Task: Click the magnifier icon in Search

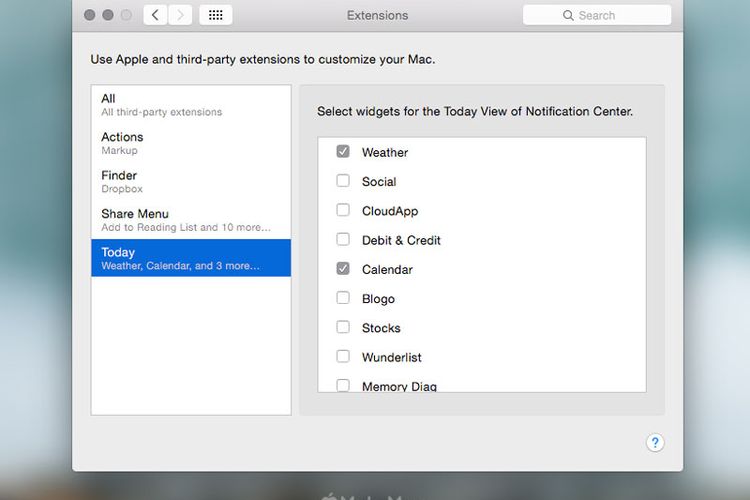Action: (568, 15)
